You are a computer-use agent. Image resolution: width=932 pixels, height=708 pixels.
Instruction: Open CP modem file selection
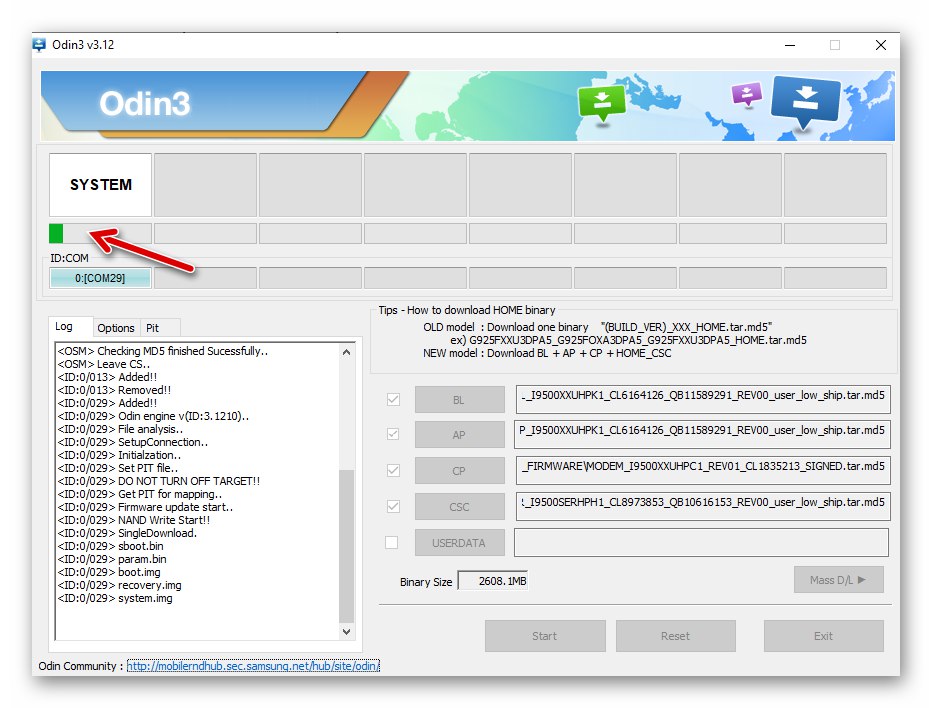tap(459, 470)
